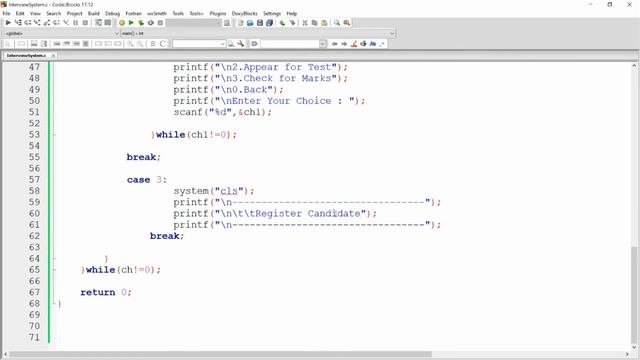Collapse the fold marker at line 68
The width and height of the screenshot is (640, 360).
[x=54, y=304]
